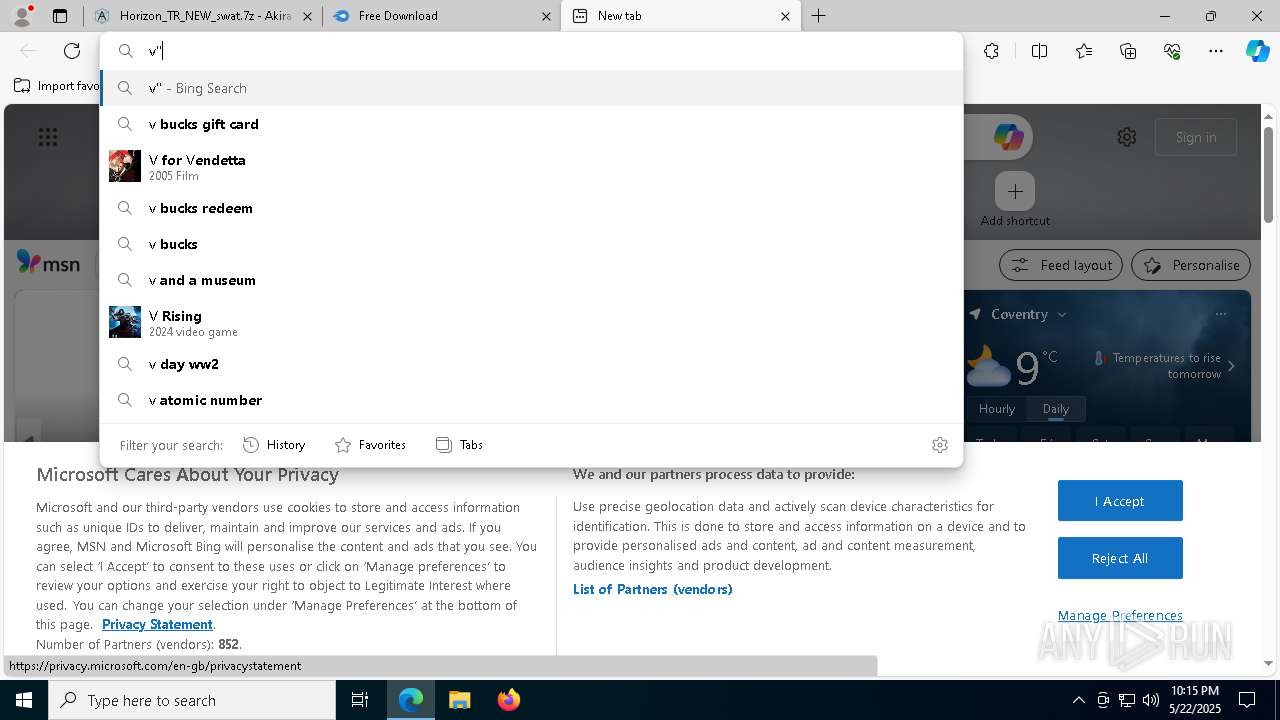1280x720 pixels.
Task: Click inside the address bar text field
Action: (x=531, y=51)
